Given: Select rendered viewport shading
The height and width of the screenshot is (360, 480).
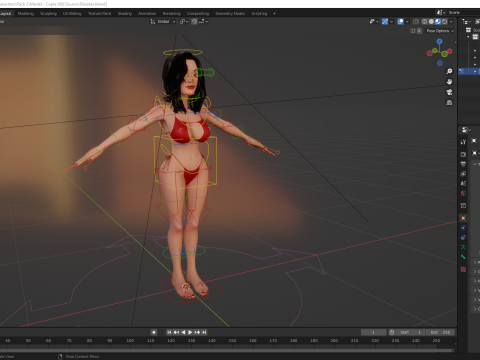Looking at the screenshot, I should [x=444, y=21].
